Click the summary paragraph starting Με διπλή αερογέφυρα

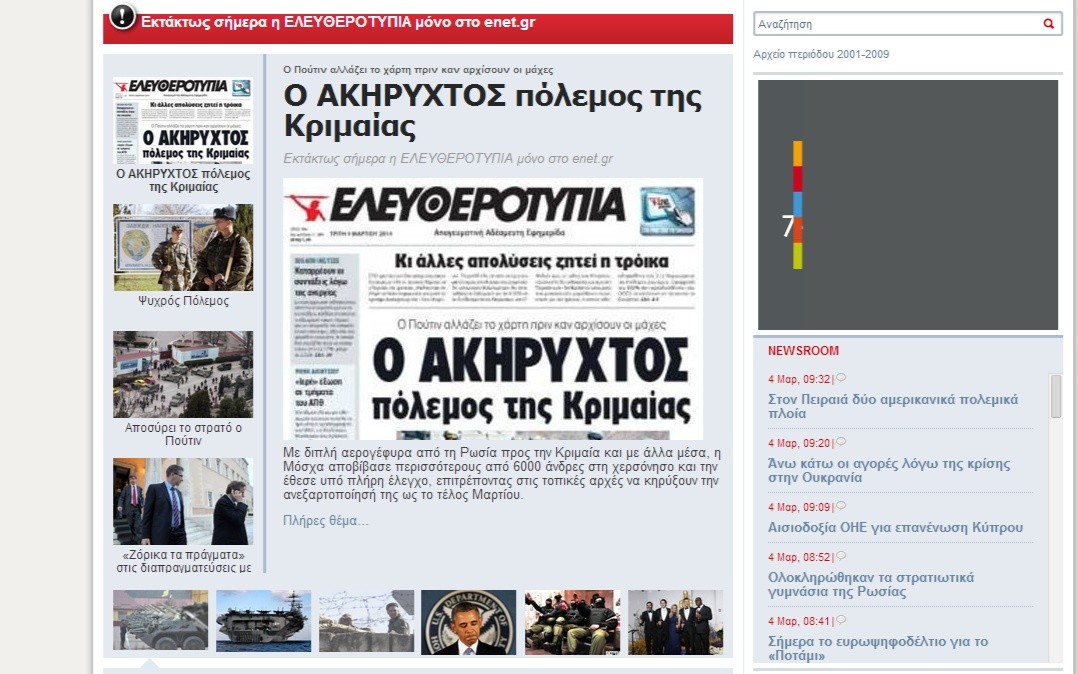click(502, 474)
